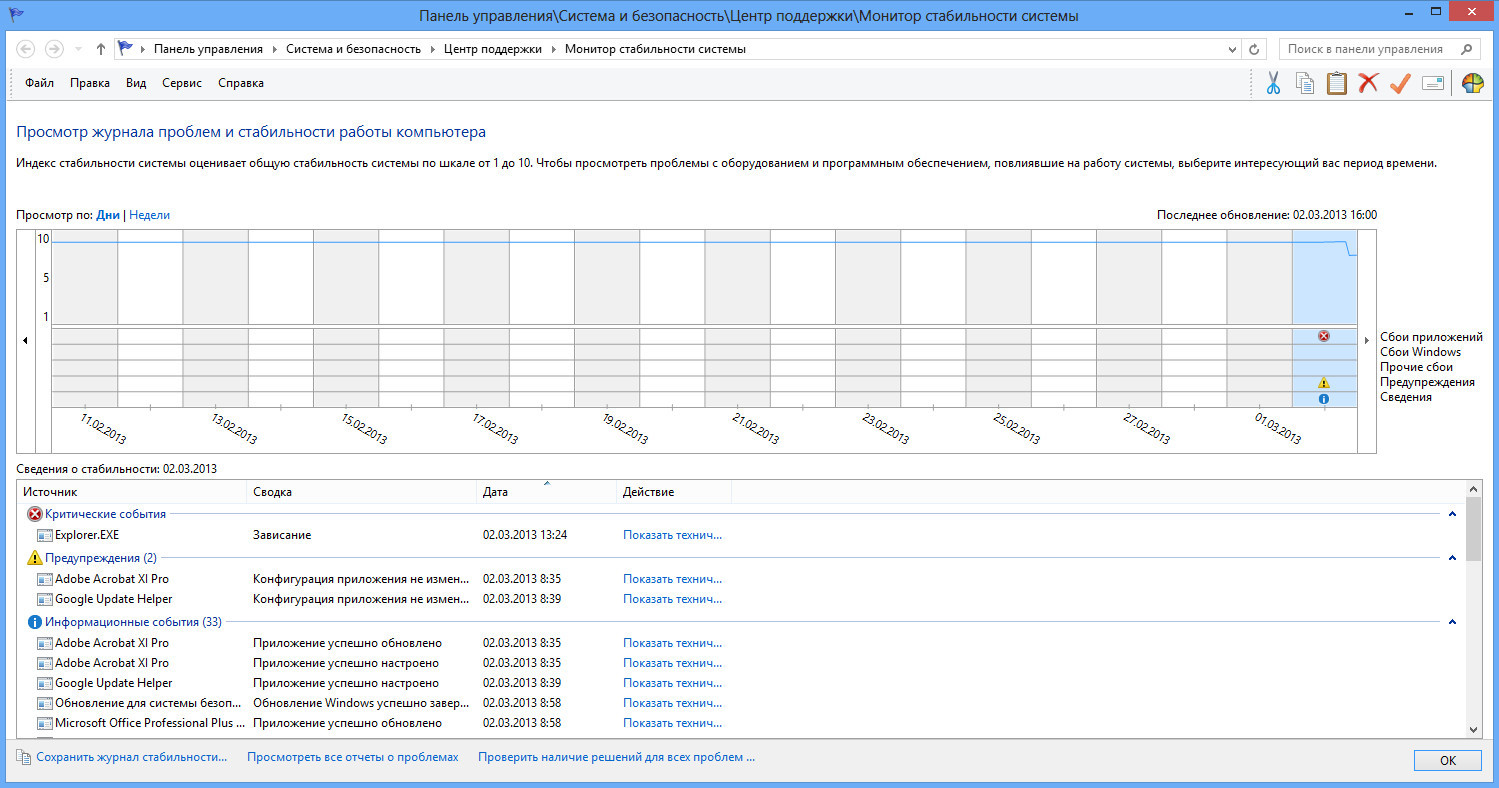Collapse the Критические события group
This screenshot has width=1499, height=788.
coord(1452,514)
